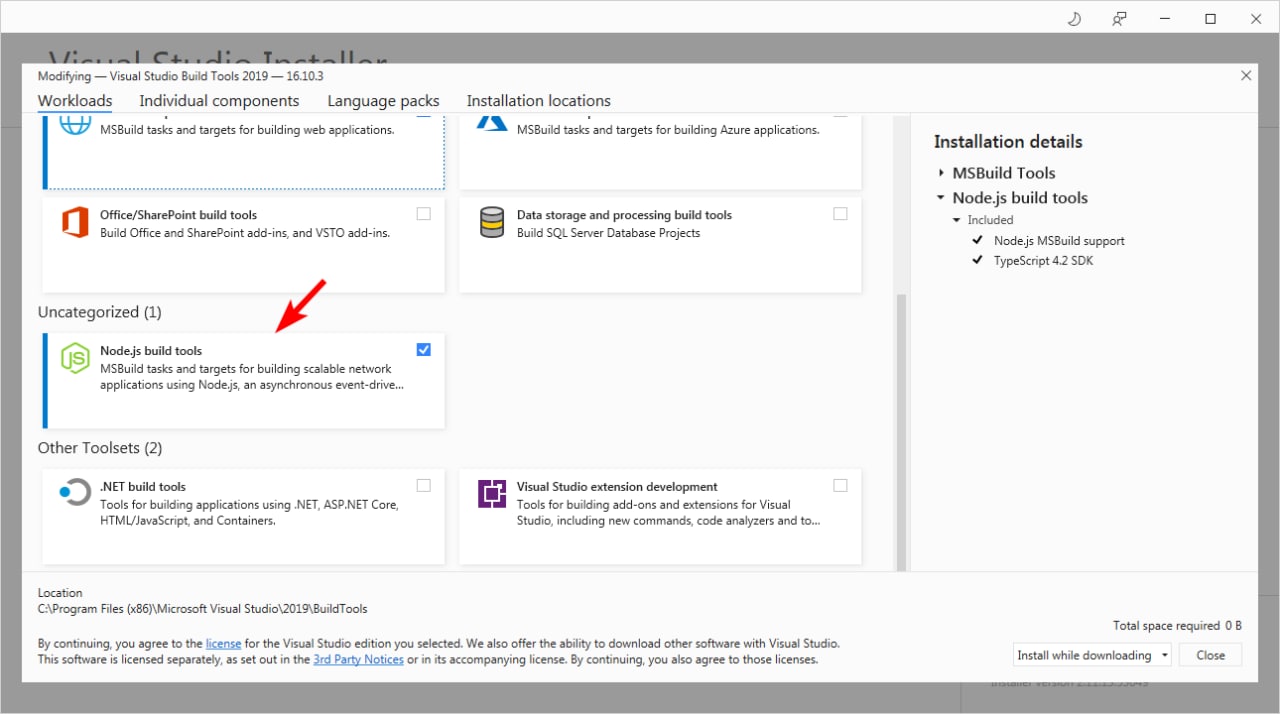Screen dimensions: 1280x714
Task: Check Visual Studio extension development workload
Action: click(840, 485)
